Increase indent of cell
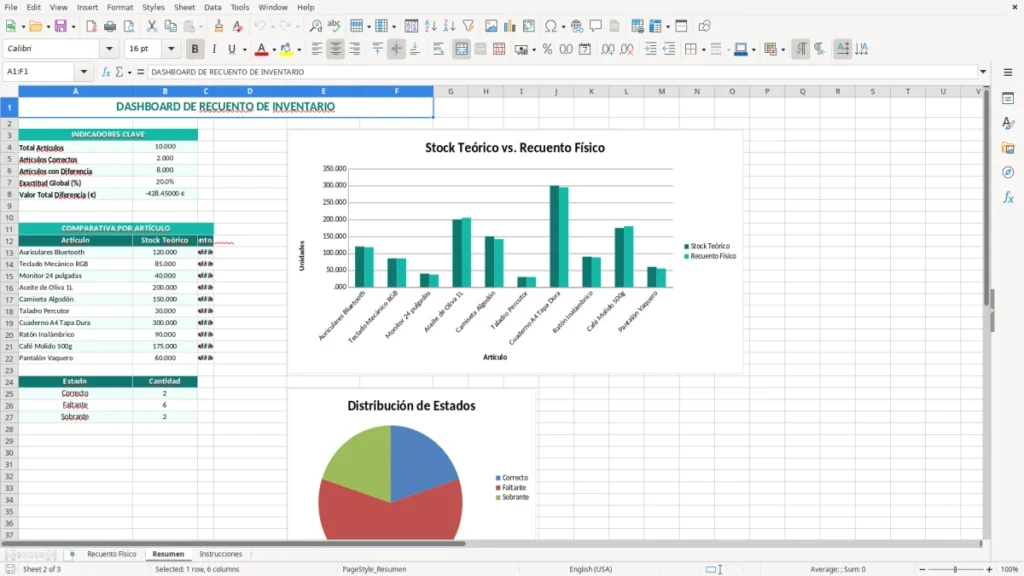The height and width of the screenshot is (576, 1024). 650,49
